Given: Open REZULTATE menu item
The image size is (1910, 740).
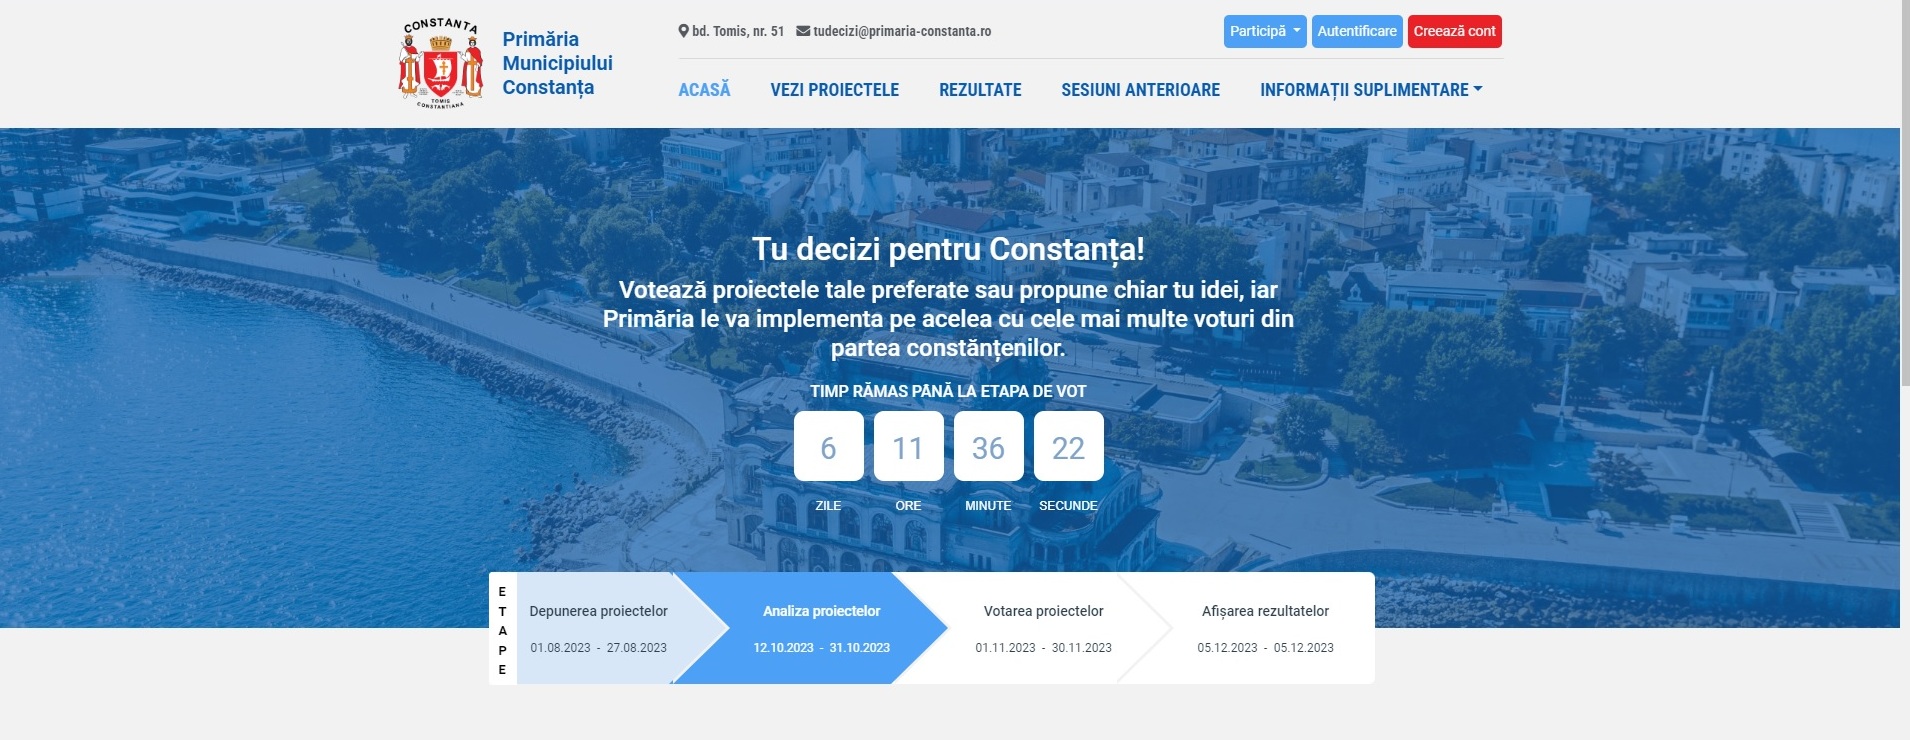Looking at the screenshot, I should tap(980, 90).
